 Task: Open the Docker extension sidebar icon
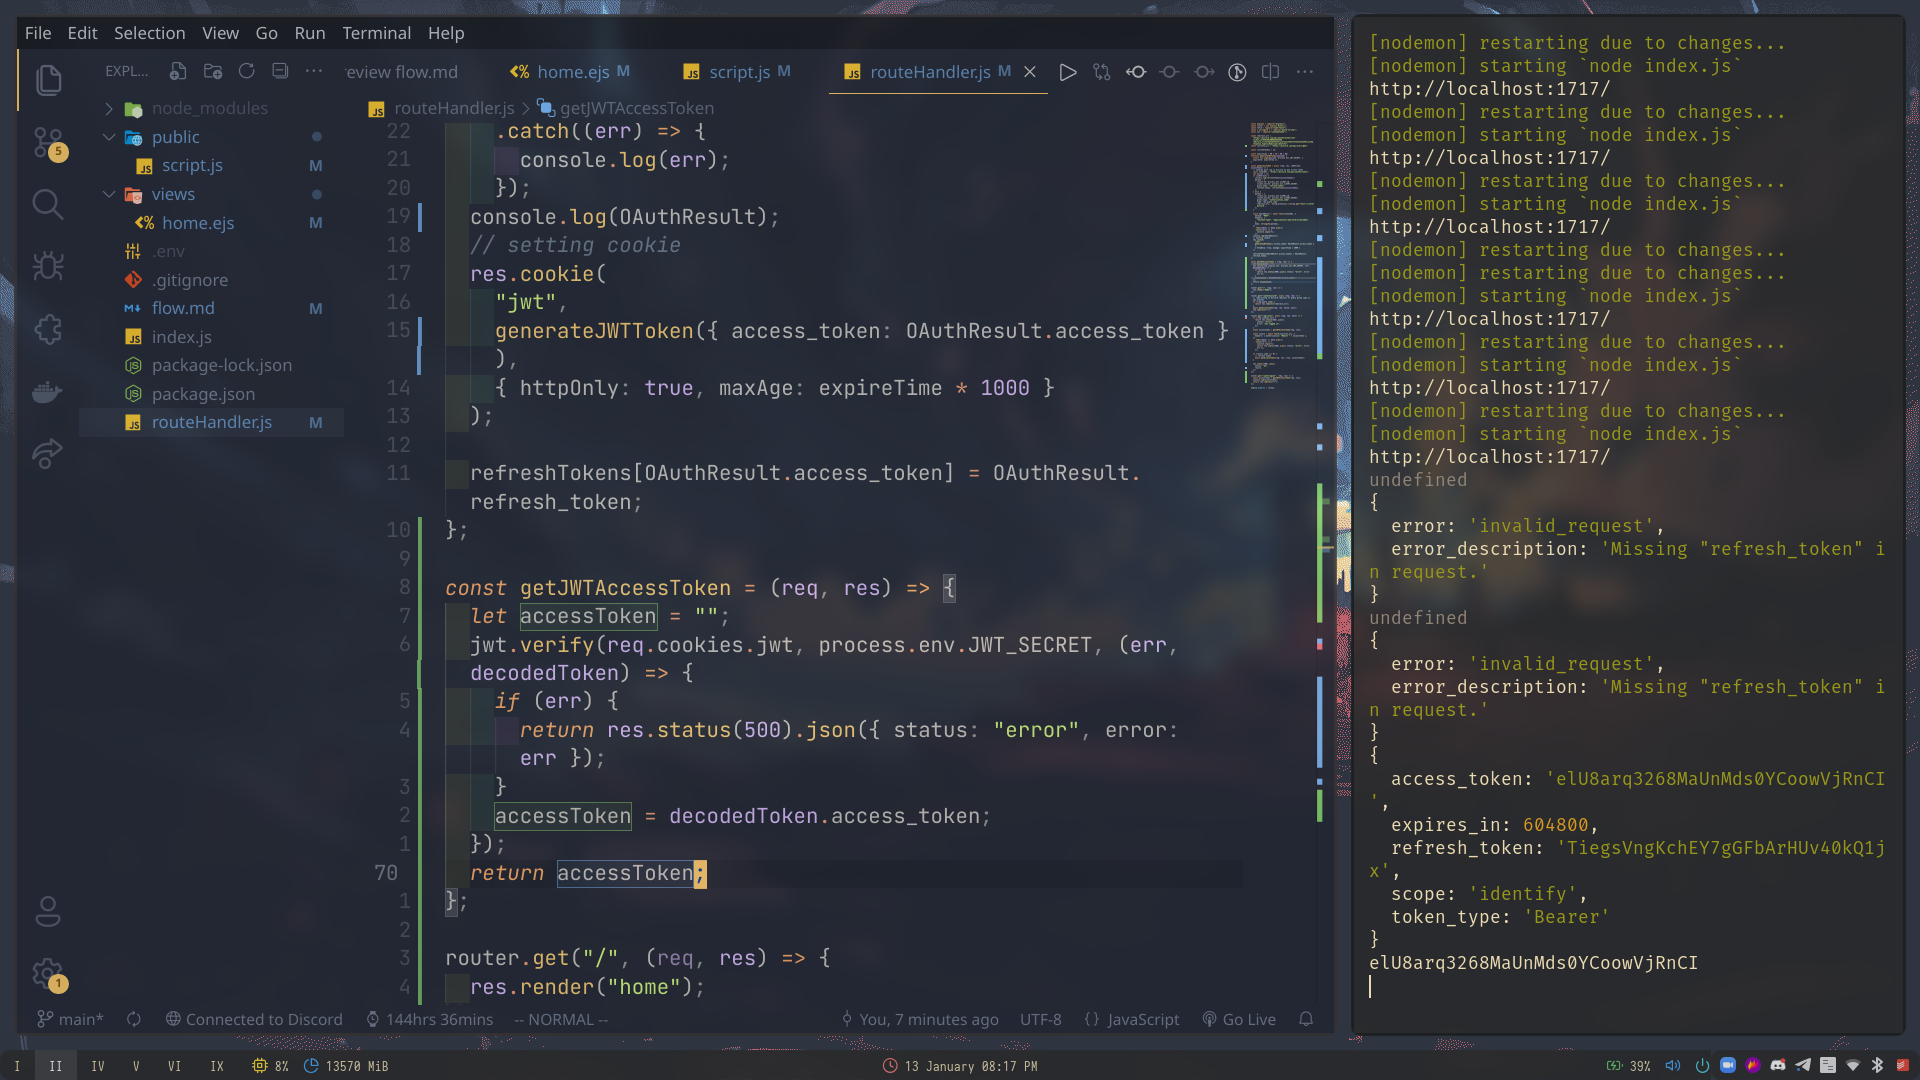[x=49, y=392]
